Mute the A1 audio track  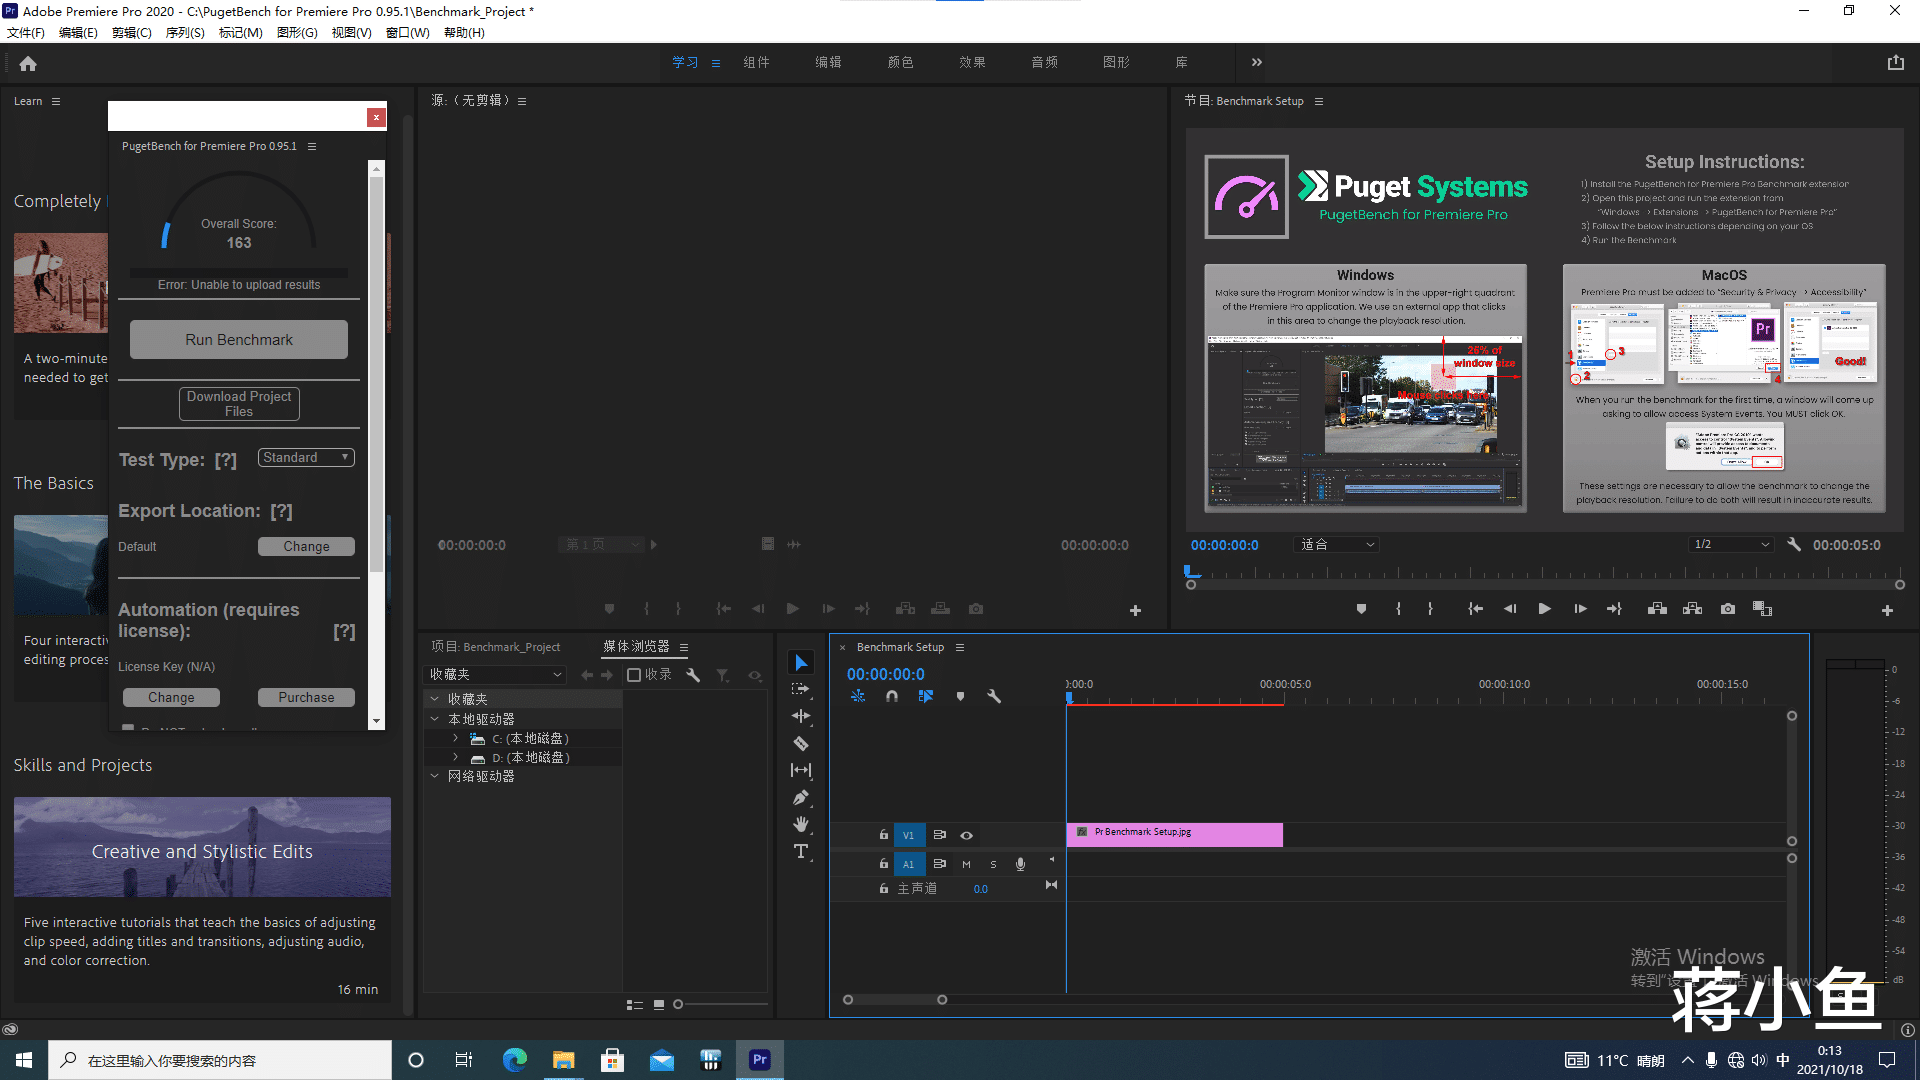pyautogui.click(x=966, y=864)
